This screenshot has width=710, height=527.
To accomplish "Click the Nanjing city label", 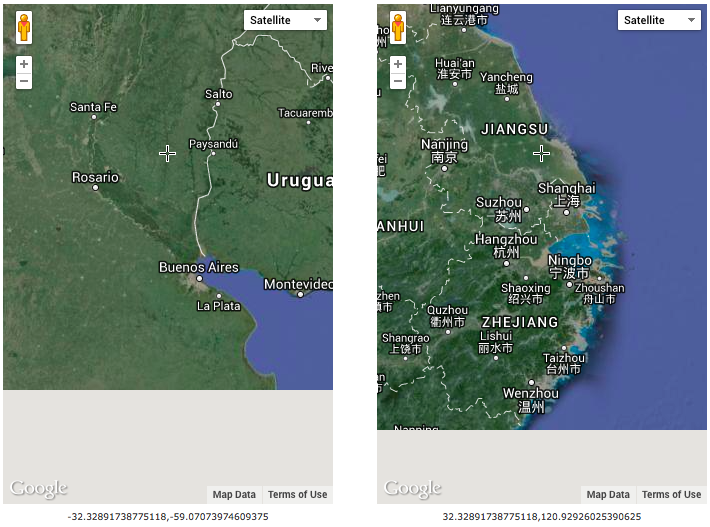I will coord(444,145).
